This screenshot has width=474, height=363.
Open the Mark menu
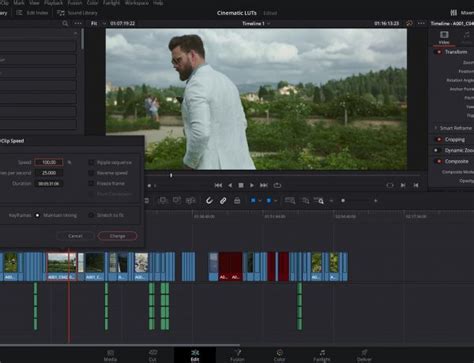point(19,3)
